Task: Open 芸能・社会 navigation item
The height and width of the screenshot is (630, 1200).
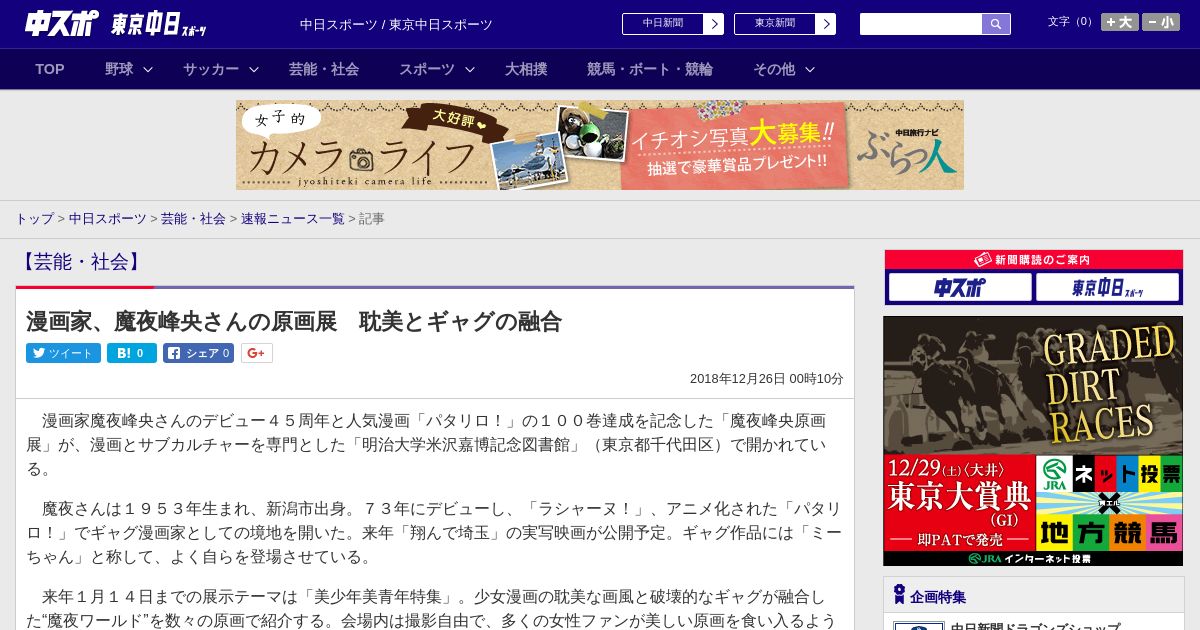Action: click(324, 69)
